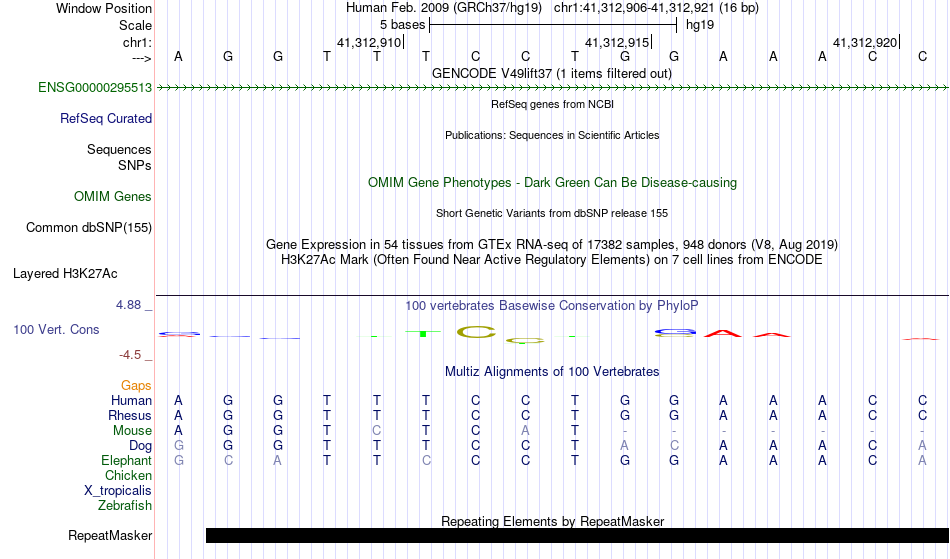Click the OMIM Genes track label
The width and height of the screenshot is (950, 559).
tap(113, 197)
